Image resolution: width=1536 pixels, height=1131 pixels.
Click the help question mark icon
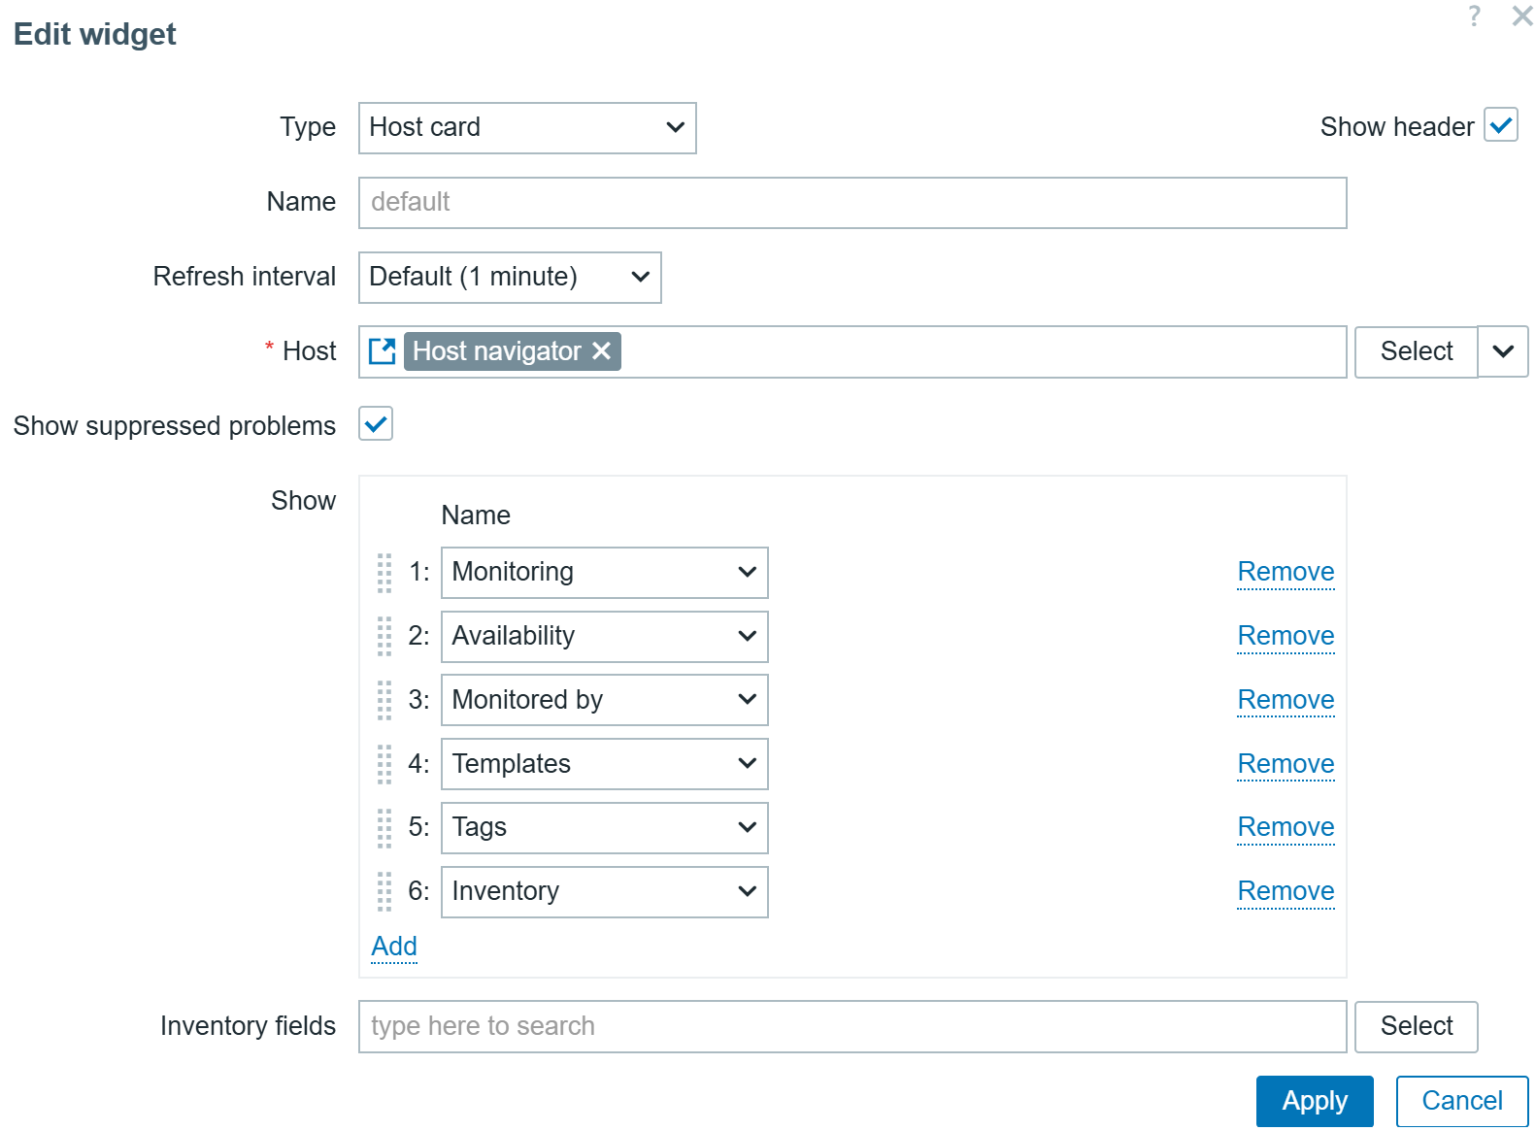(x=1474, y=16)
